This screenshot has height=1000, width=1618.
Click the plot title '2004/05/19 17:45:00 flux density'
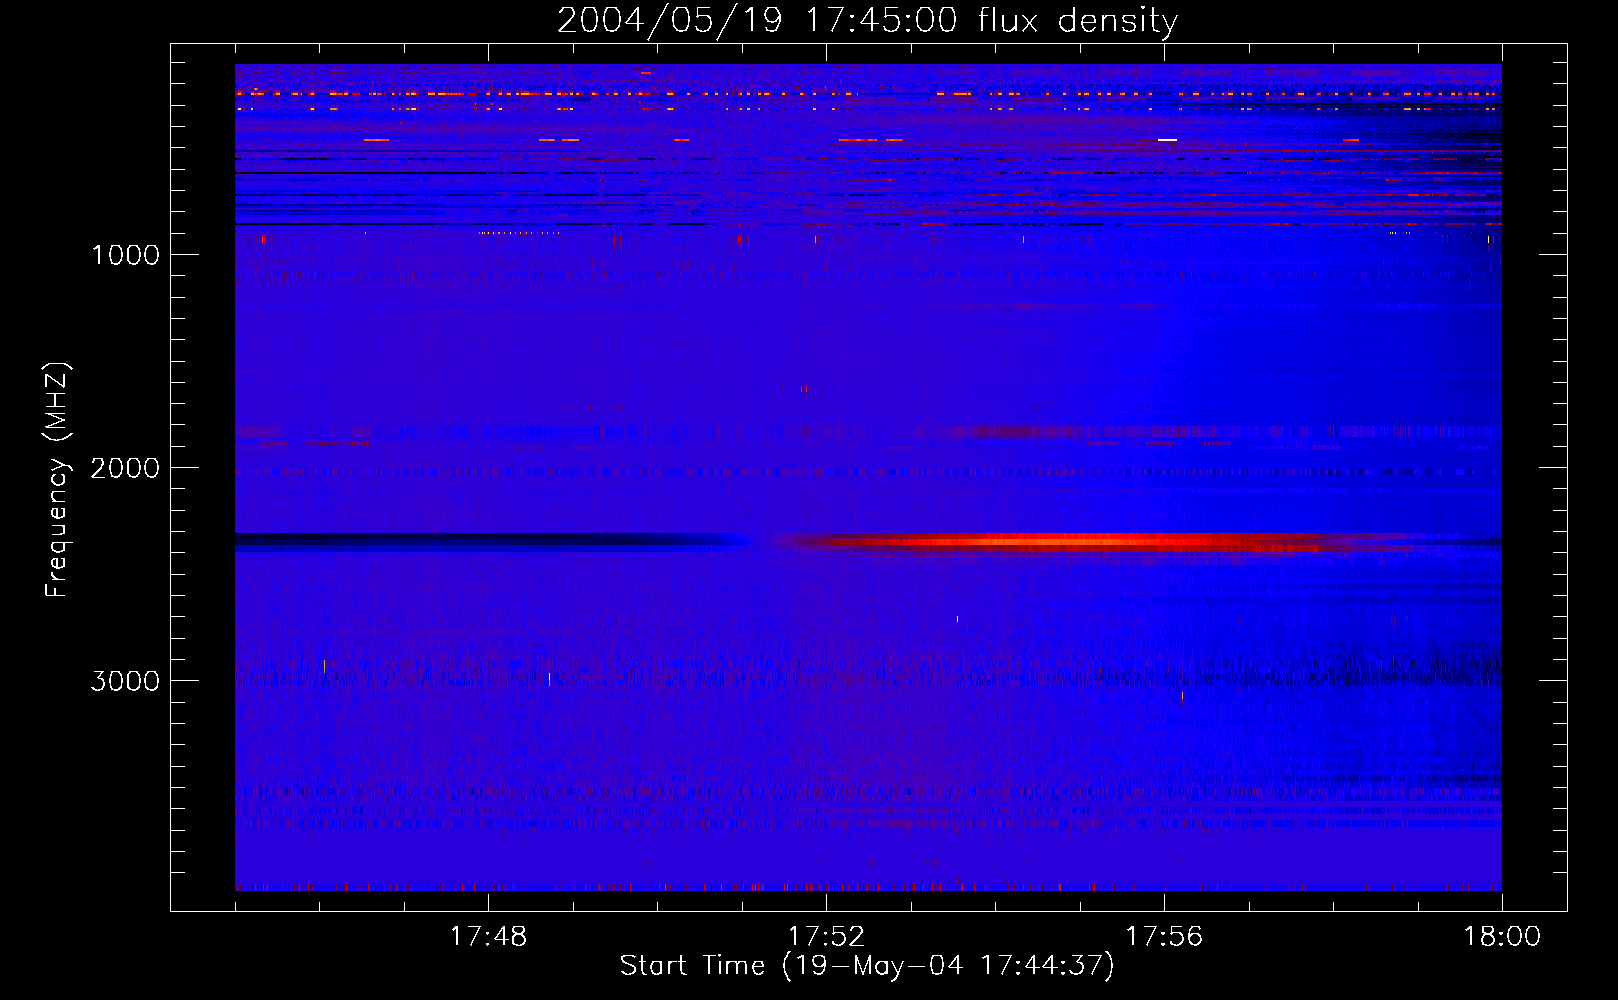click(867, 21)
